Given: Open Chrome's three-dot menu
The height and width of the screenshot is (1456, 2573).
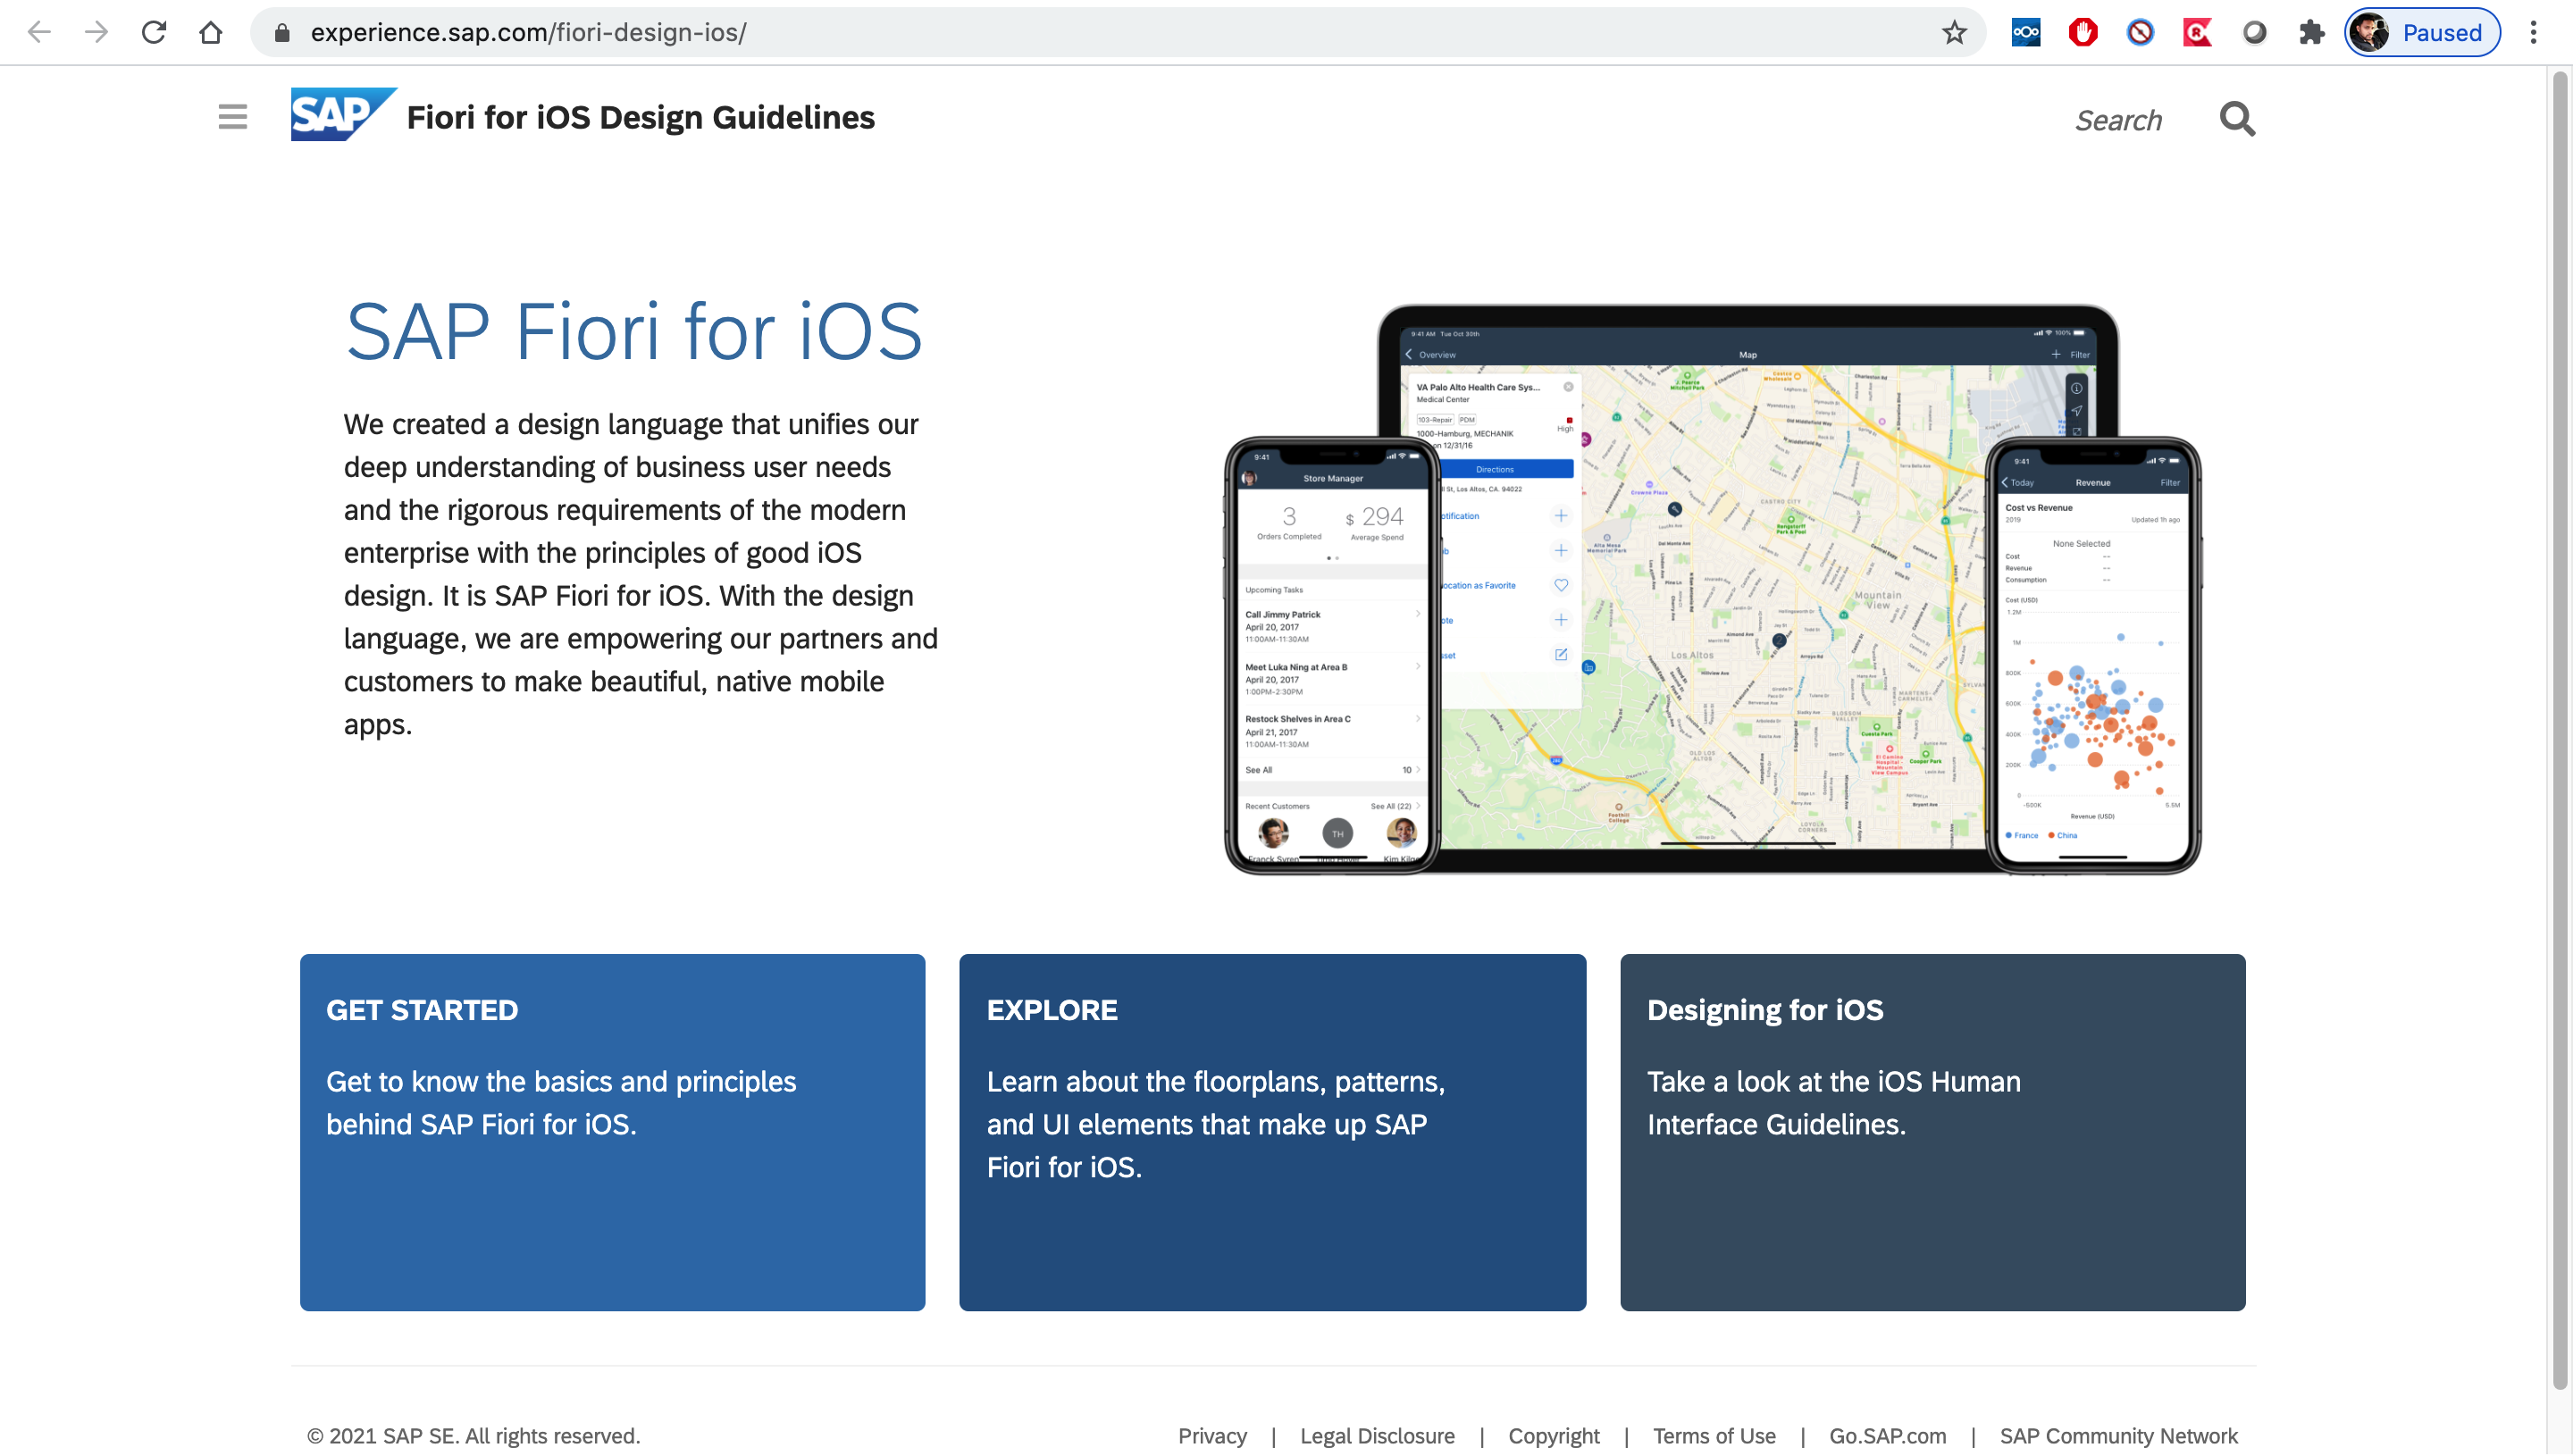Looking at the screenshot, I should tap(2533, 32).
